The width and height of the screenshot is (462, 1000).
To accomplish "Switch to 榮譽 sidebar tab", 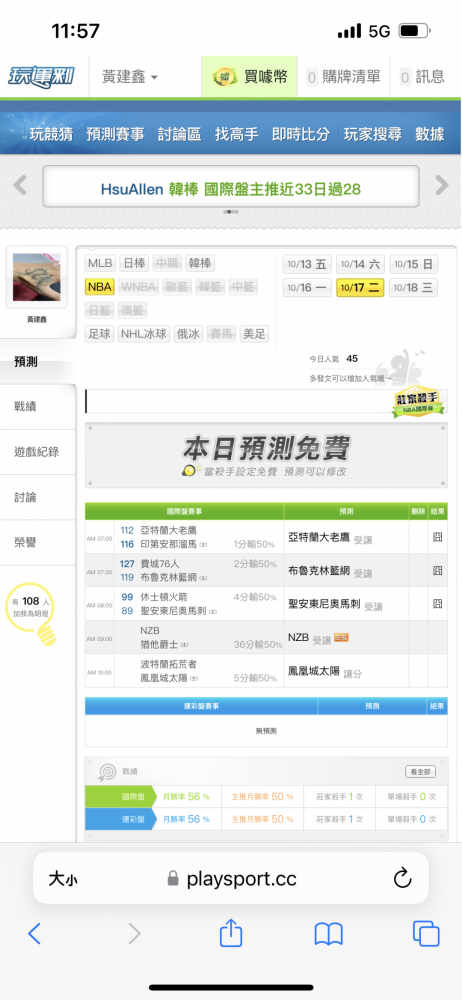I will 38,543.
